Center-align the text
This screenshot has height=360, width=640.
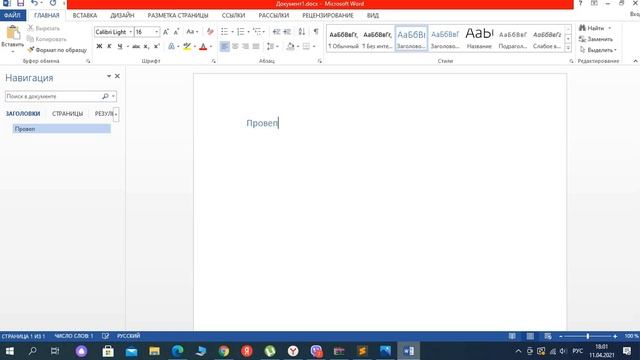pos(235,47)
